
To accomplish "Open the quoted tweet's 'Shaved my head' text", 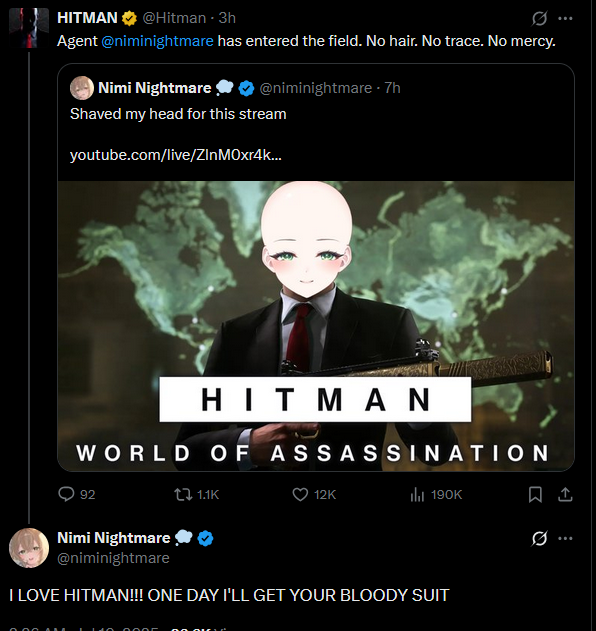I will [x=178, y=114].
